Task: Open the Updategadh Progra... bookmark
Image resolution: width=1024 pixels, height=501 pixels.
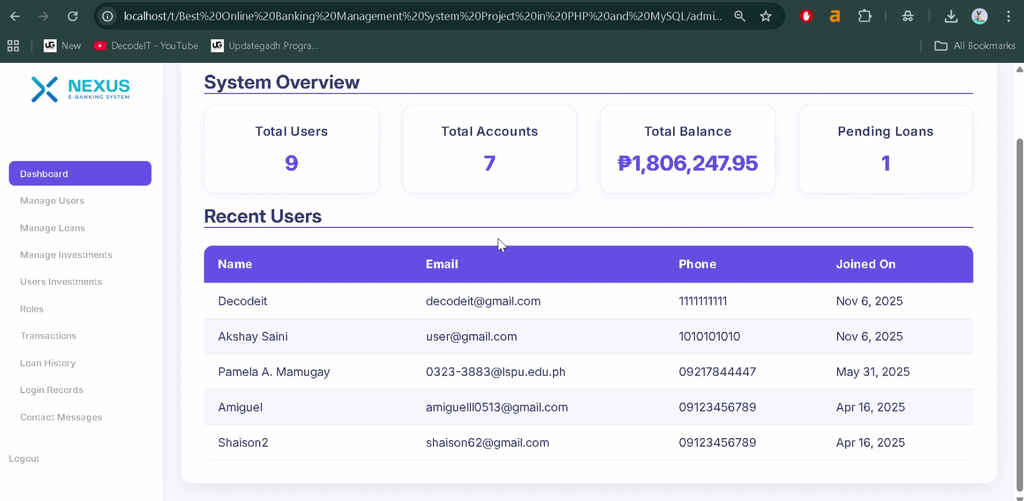Action: [x=265, y=45]
